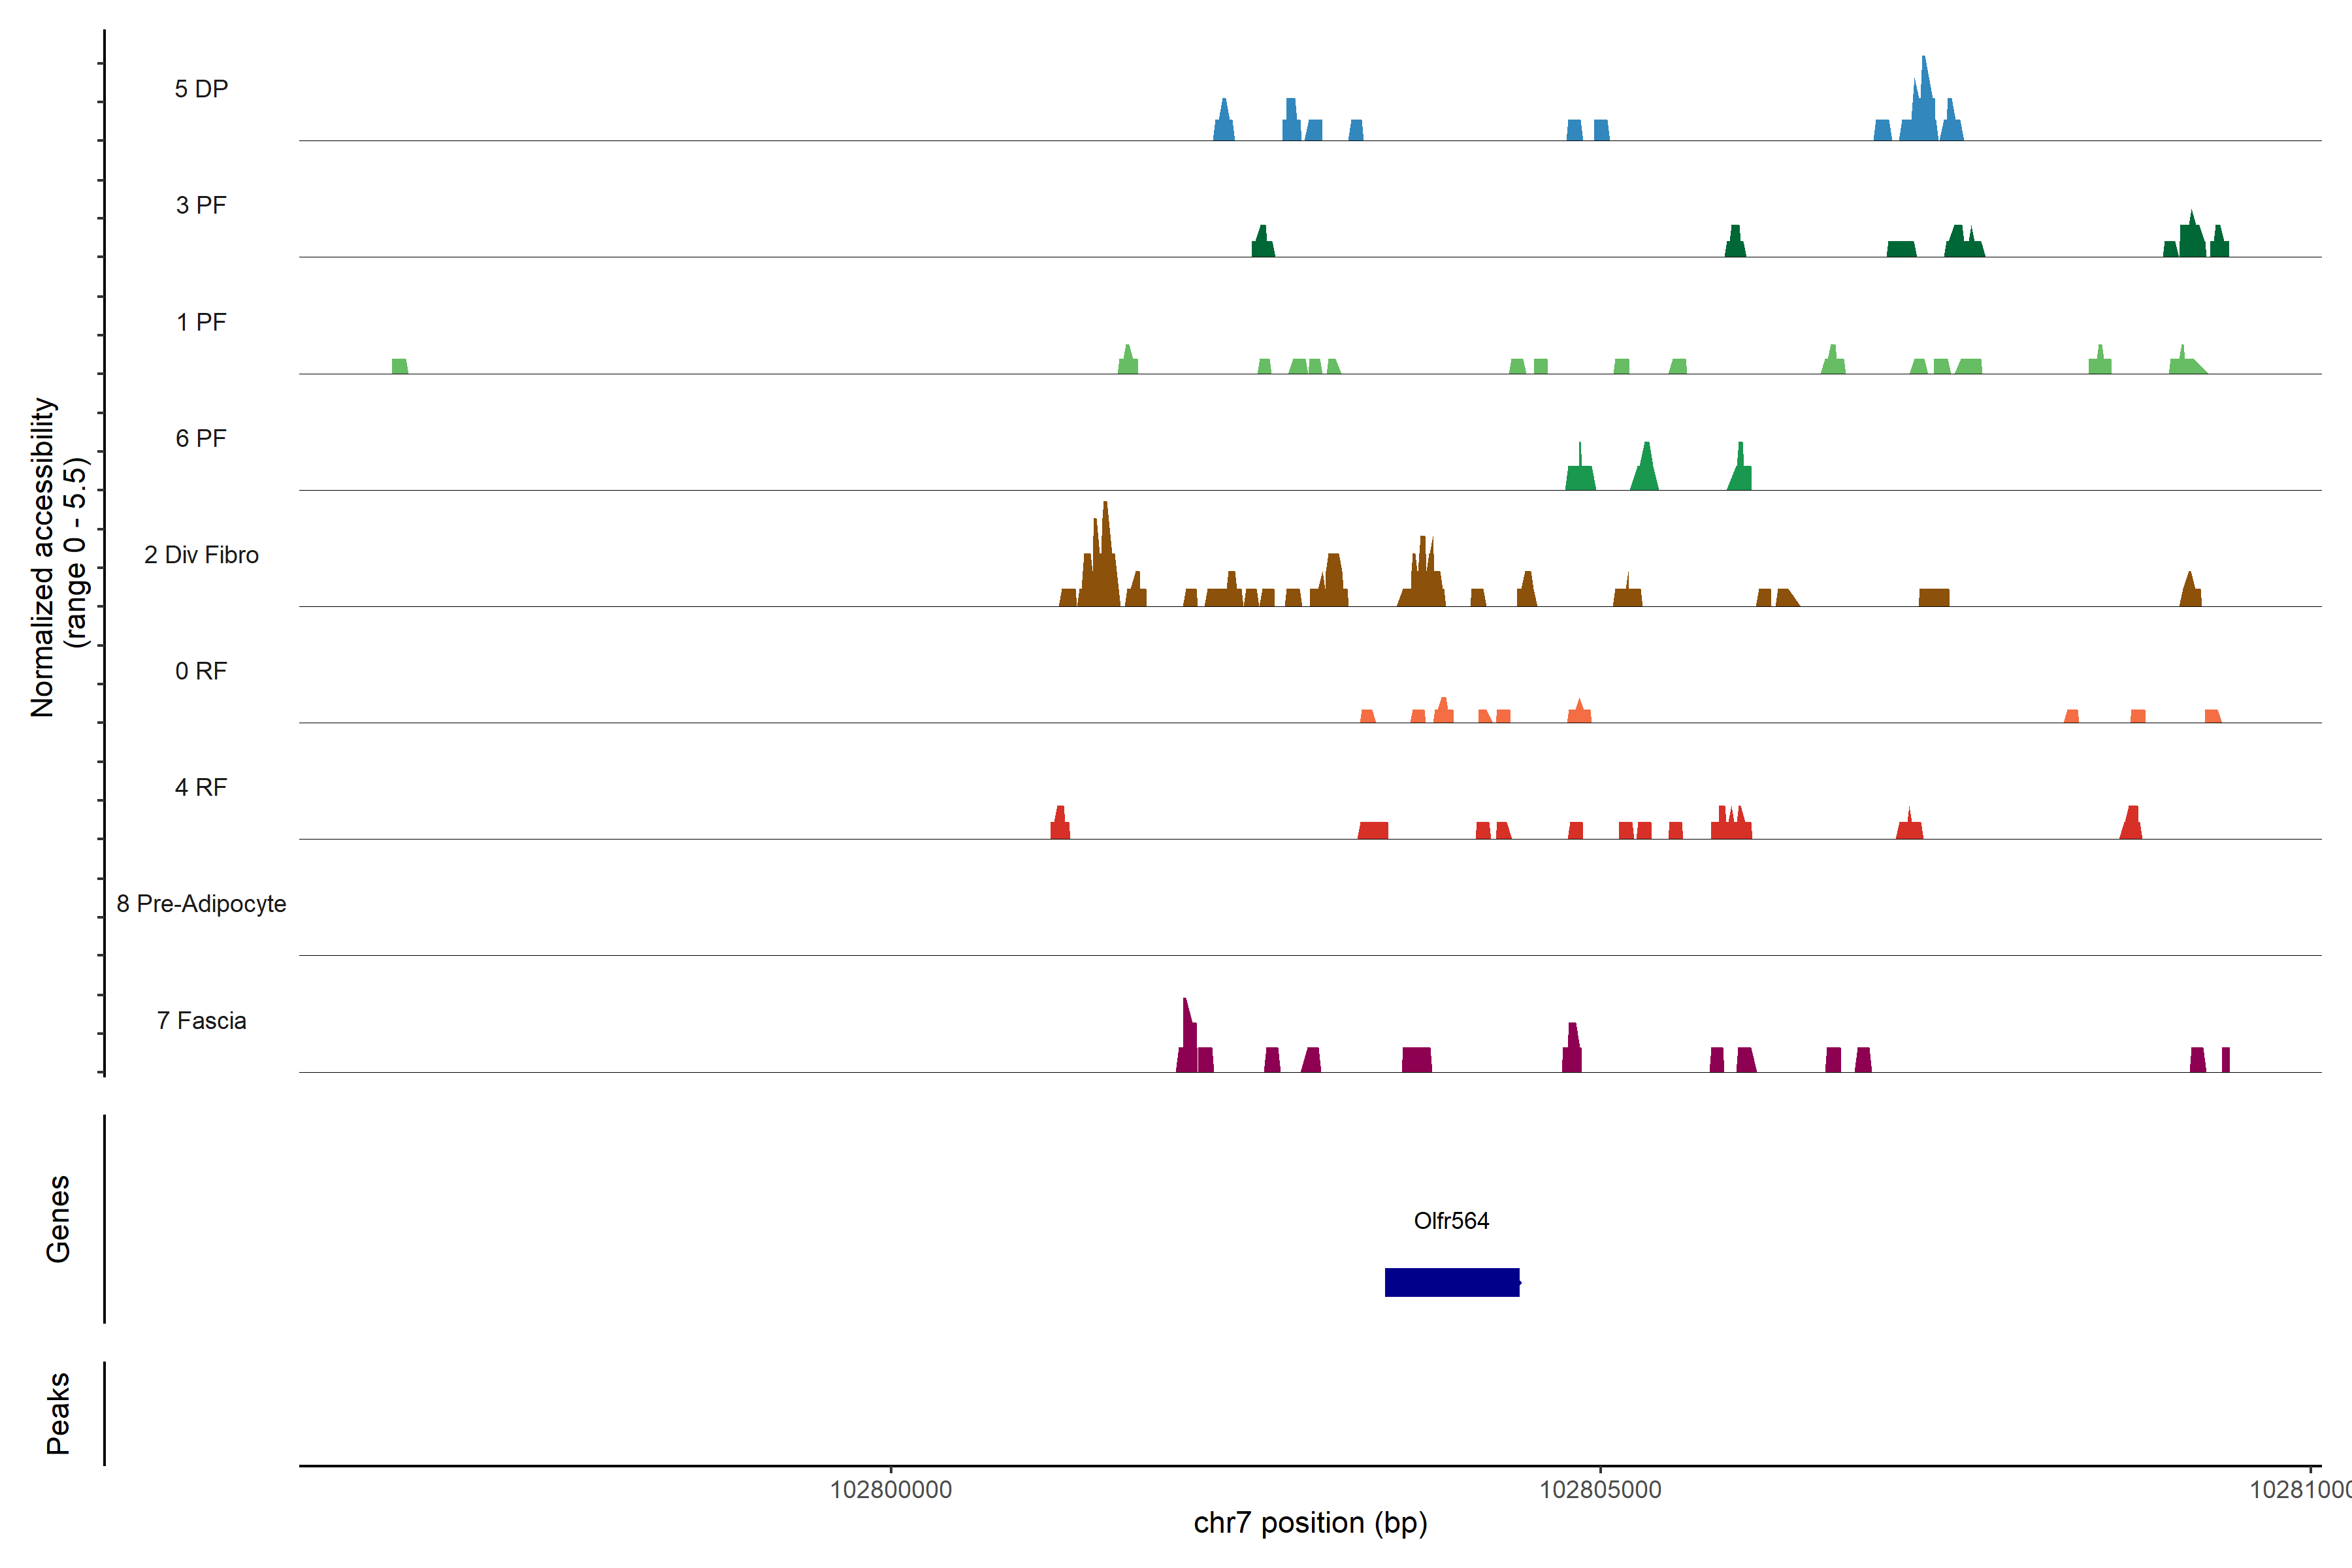The image size is (2352, 1568).
Task: Click the 2 Div Fibro track label
Action: (201, 555)
